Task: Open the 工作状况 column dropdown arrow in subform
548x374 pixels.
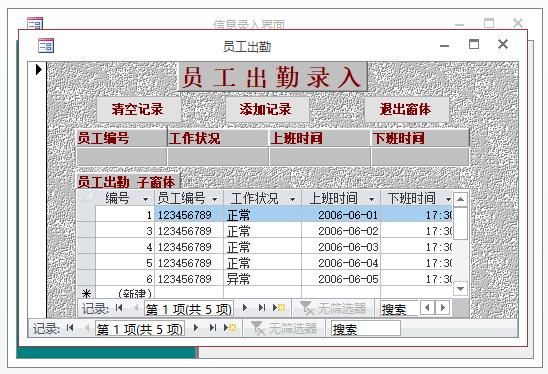Action: (x=293, y=200)
